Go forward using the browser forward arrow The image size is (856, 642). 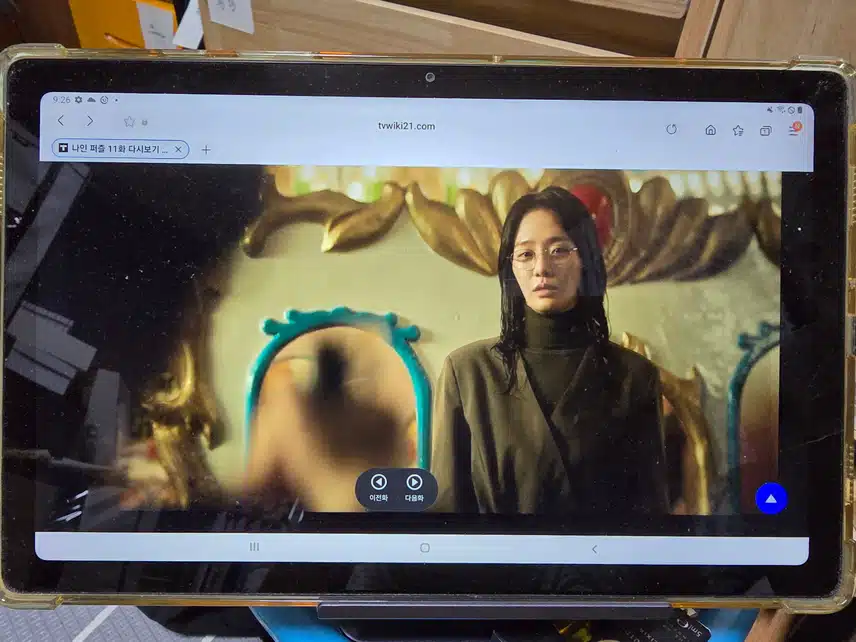pos(90,121)
